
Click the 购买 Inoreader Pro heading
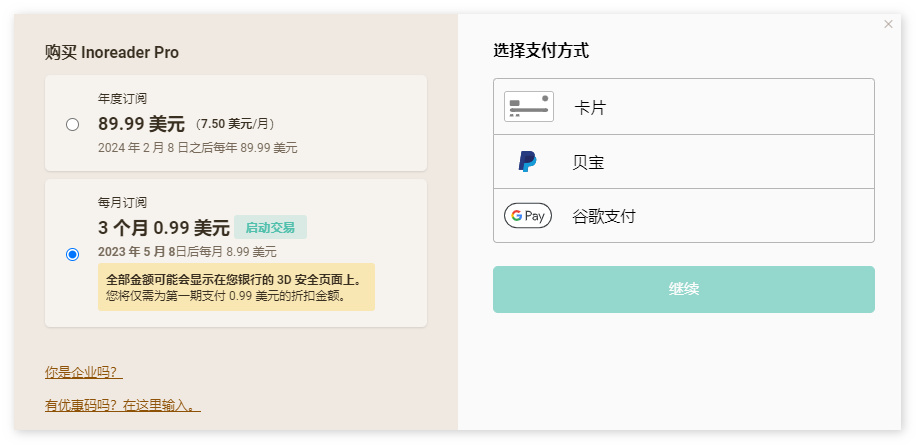coord(112,52)
